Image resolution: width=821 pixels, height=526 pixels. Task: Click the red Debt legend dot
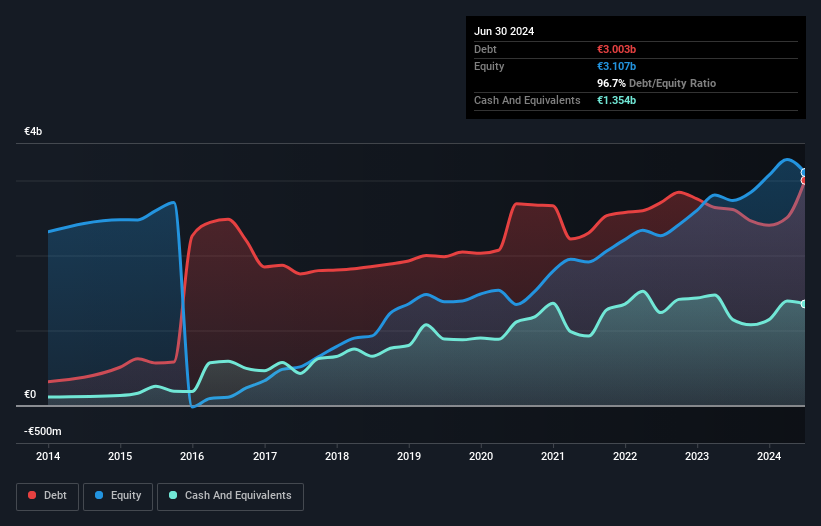[x=32, y=495]
